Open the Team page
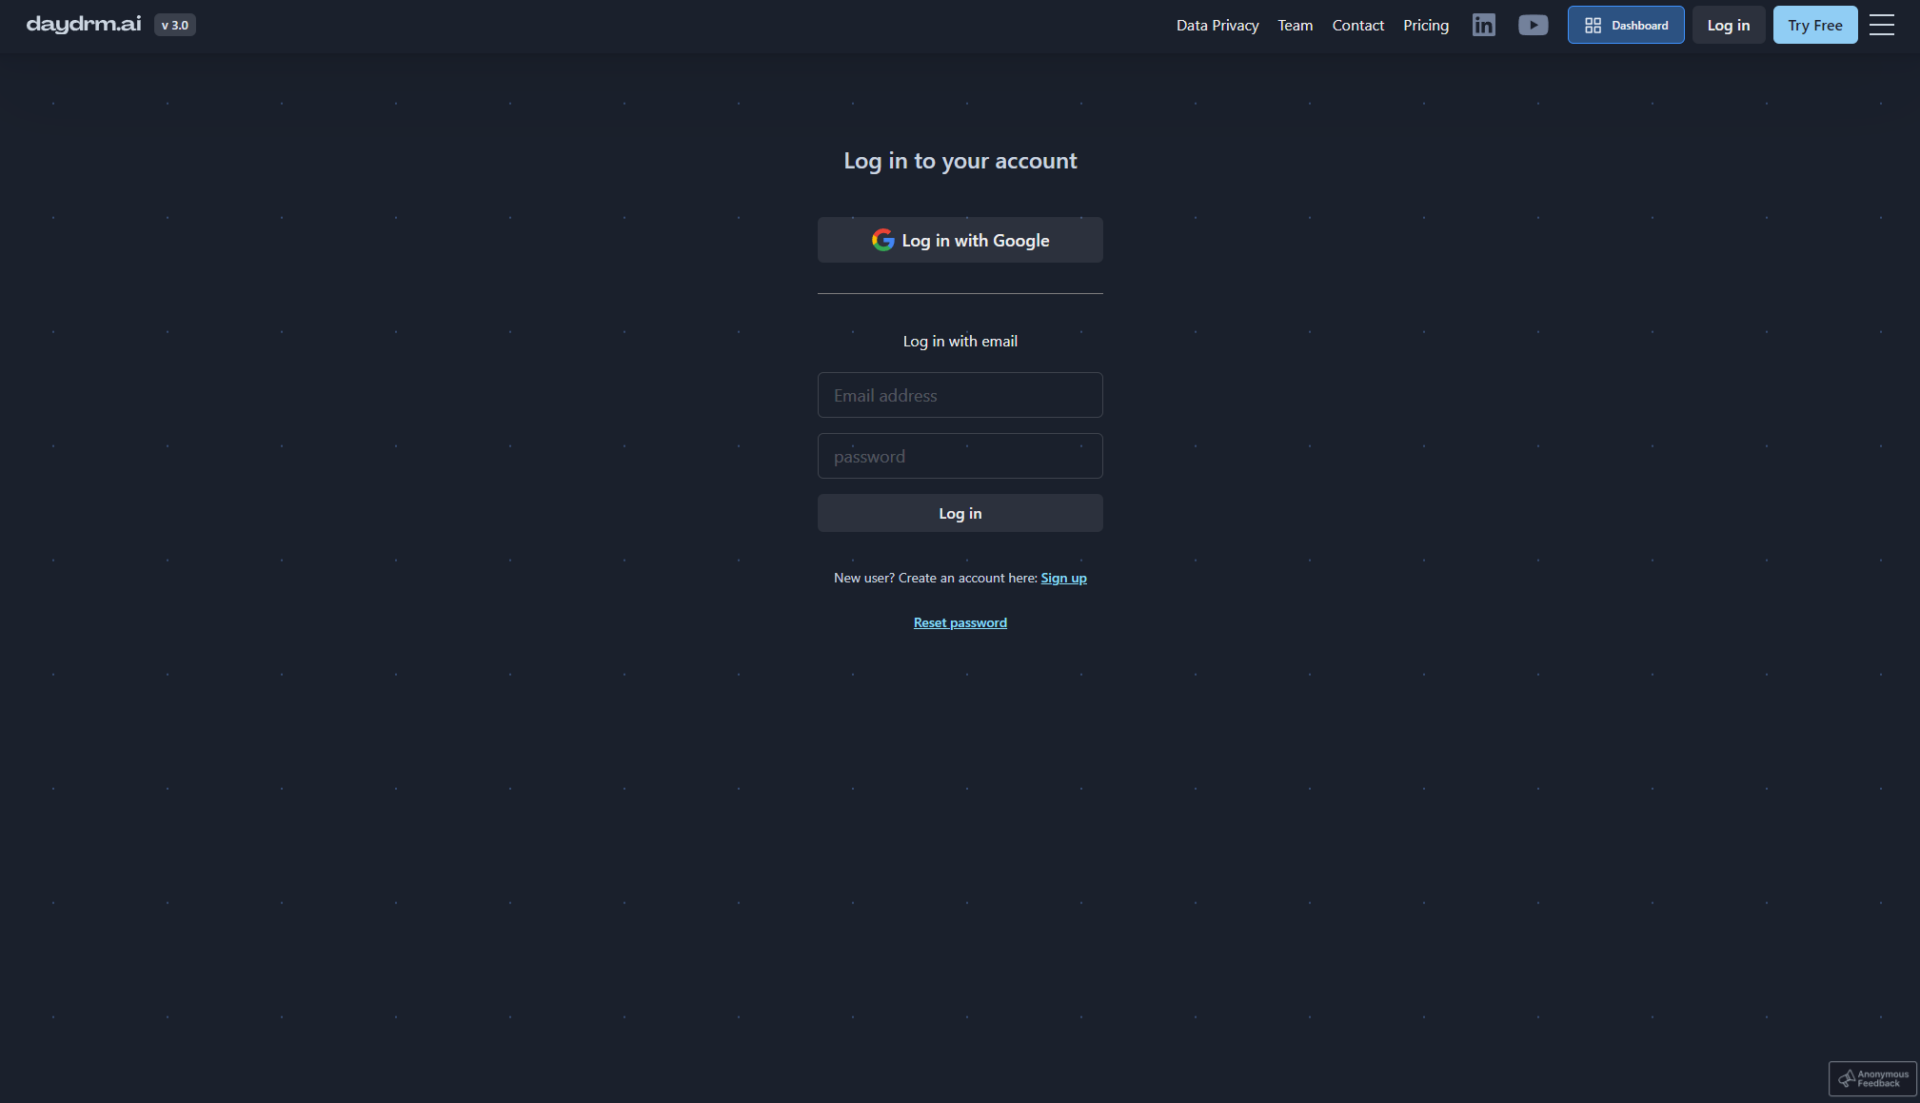Screen dimensions: 1920x1103 tap(1295, 25)
